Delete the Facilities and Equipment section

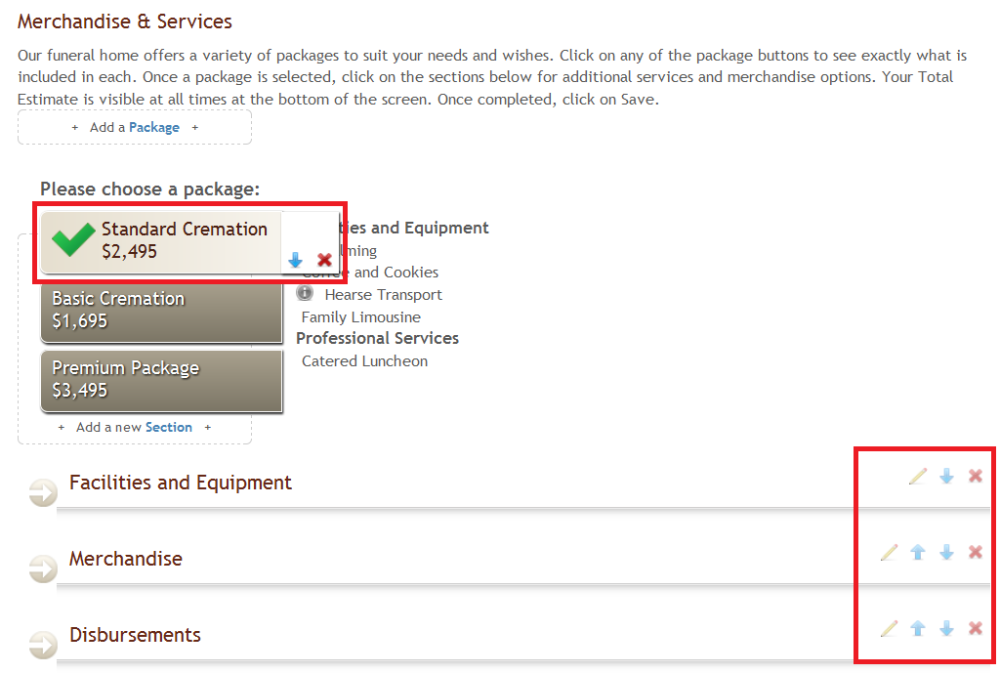(x=975, y=476)
